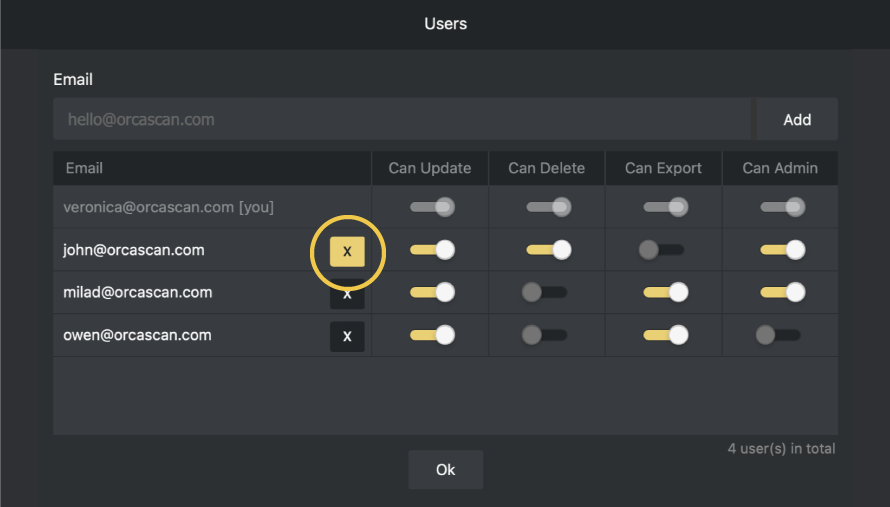The width and height of the screenshot is (890, 507).
Task: Enable Can Delete for milad@orcascan.com
Action: [x=546, y=292]
